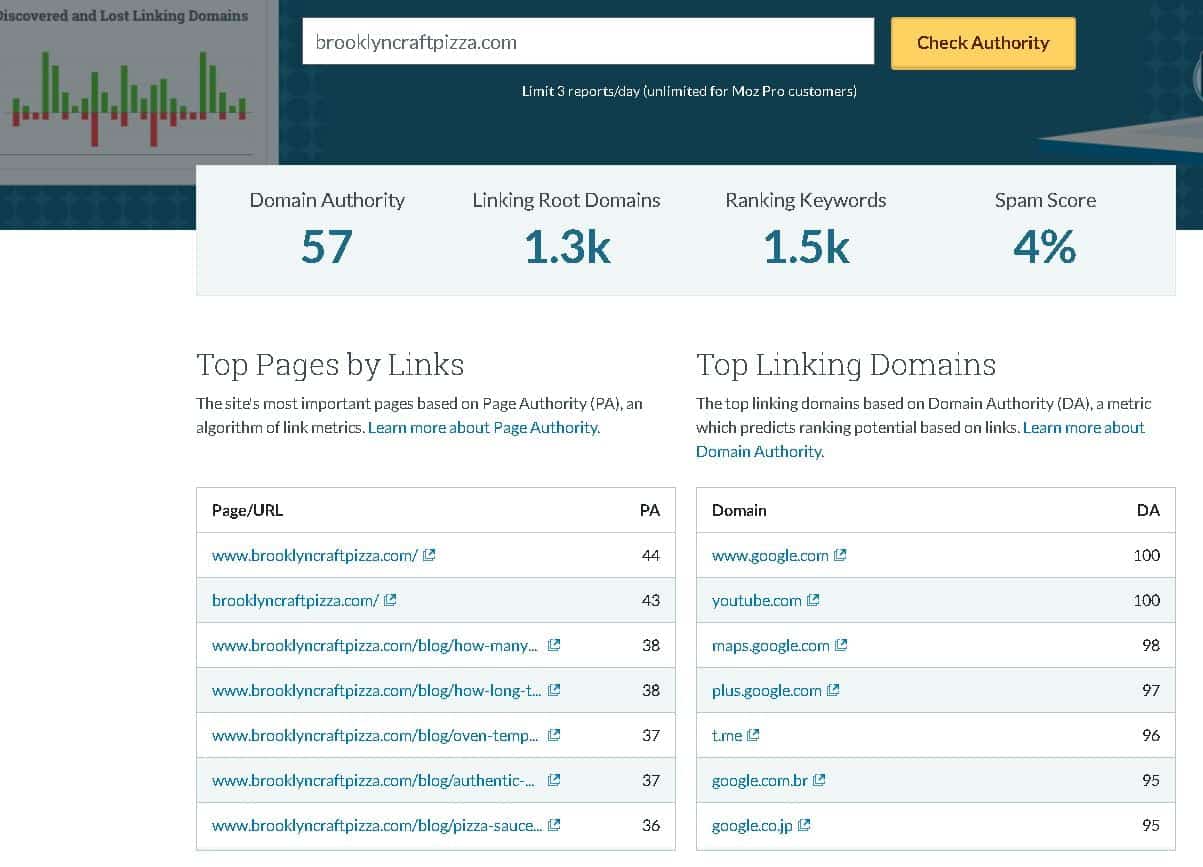Screen dimensions: 1203x867
Task: Click the Check Authority button
Action: pos(983,43)
